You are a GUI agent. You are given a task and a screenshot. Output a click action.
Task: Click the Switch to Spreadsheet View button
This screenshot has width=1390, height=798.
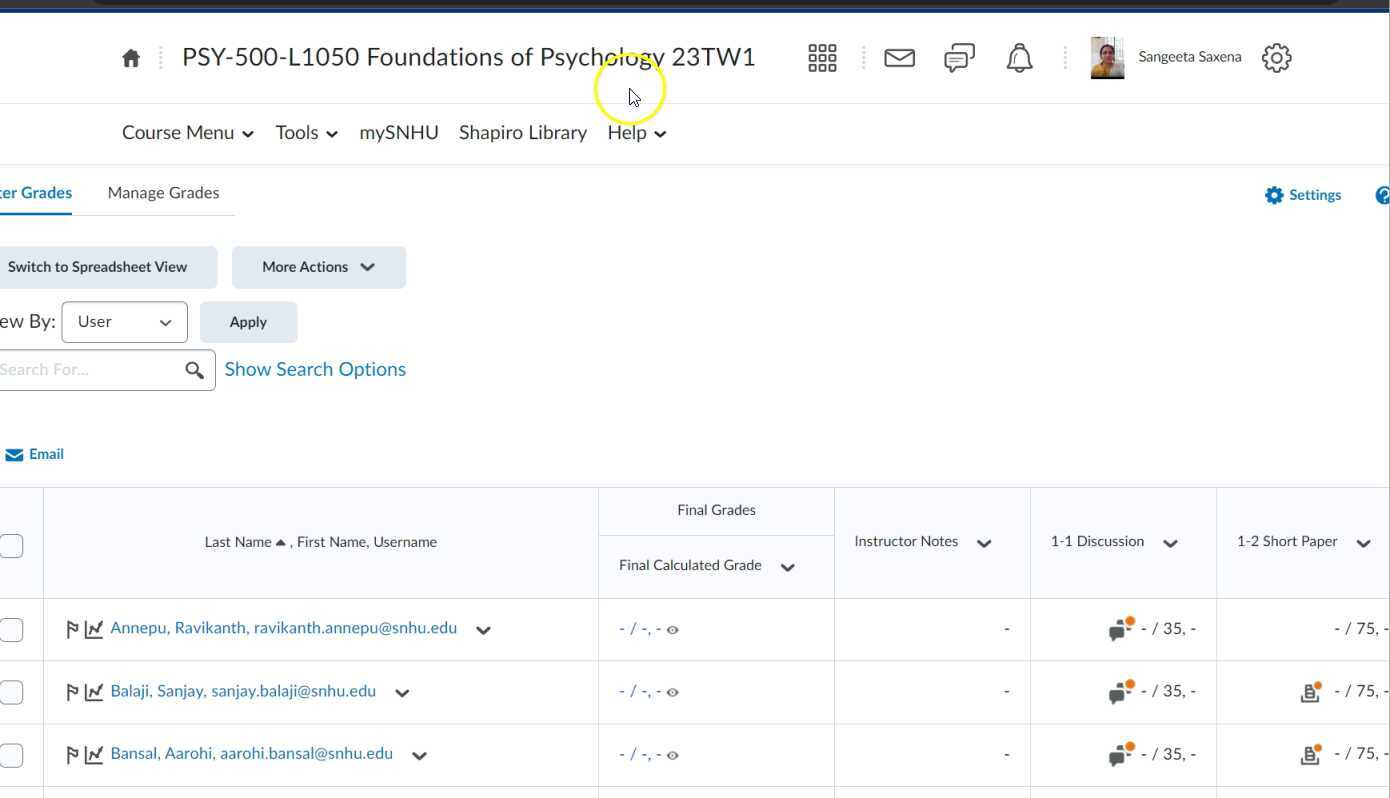pyautogui.click(x=98, y=267)
